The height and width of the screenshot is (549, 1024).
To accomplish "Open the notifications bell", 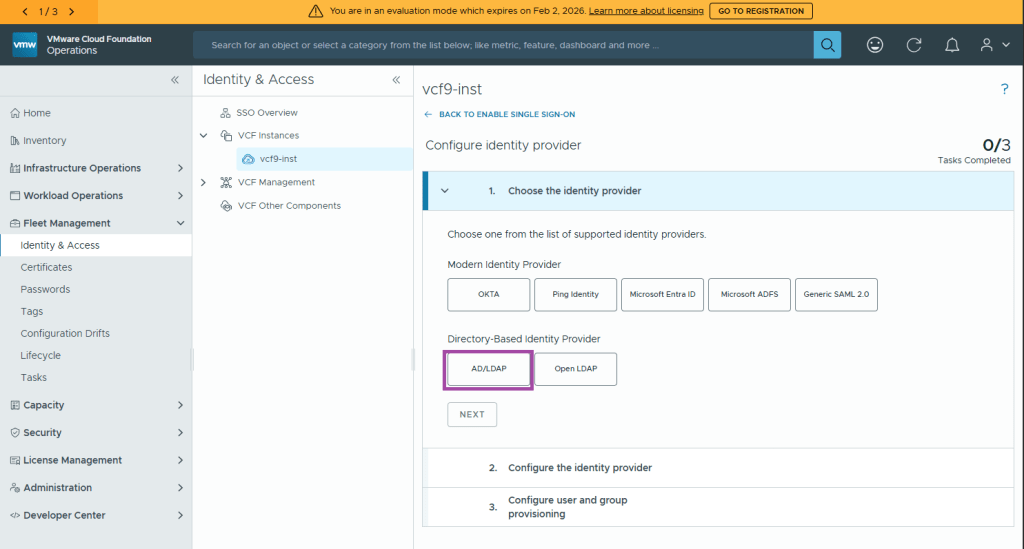I will [x=952, y=45].
